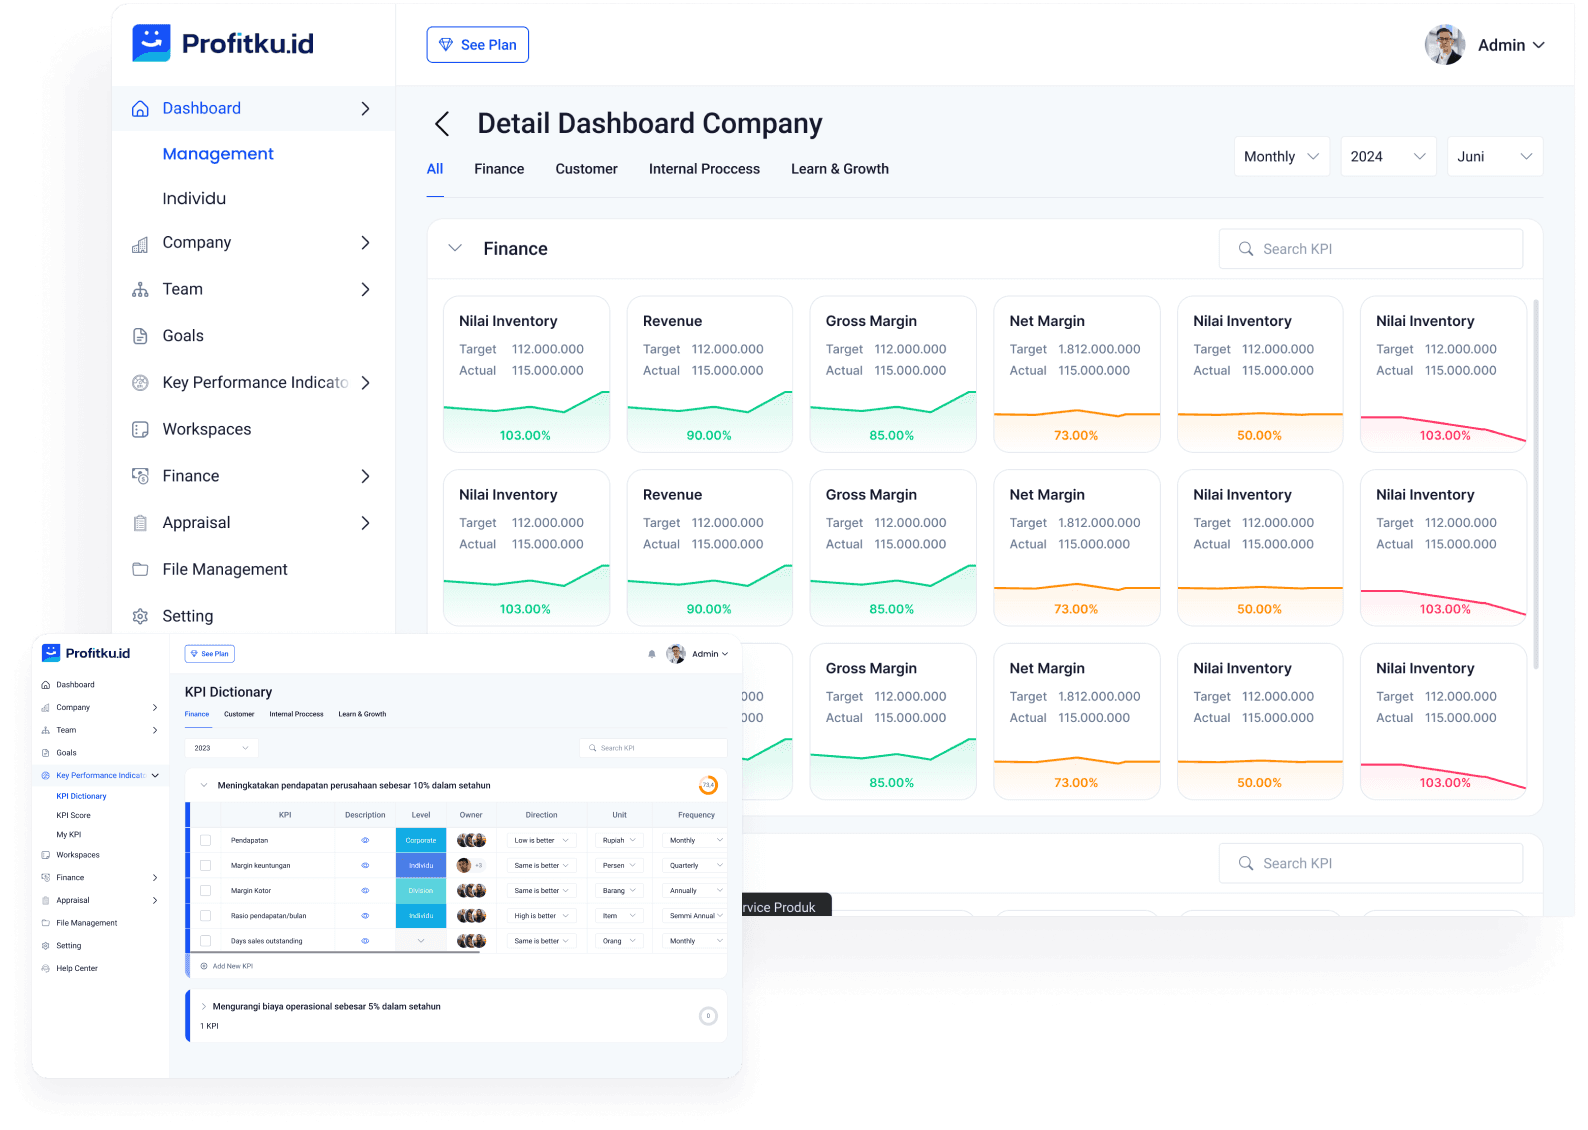Screen dimensions: 1588x1130
Task: Click the plus icon beside Add New KPI
Action: tap(204, 966)
